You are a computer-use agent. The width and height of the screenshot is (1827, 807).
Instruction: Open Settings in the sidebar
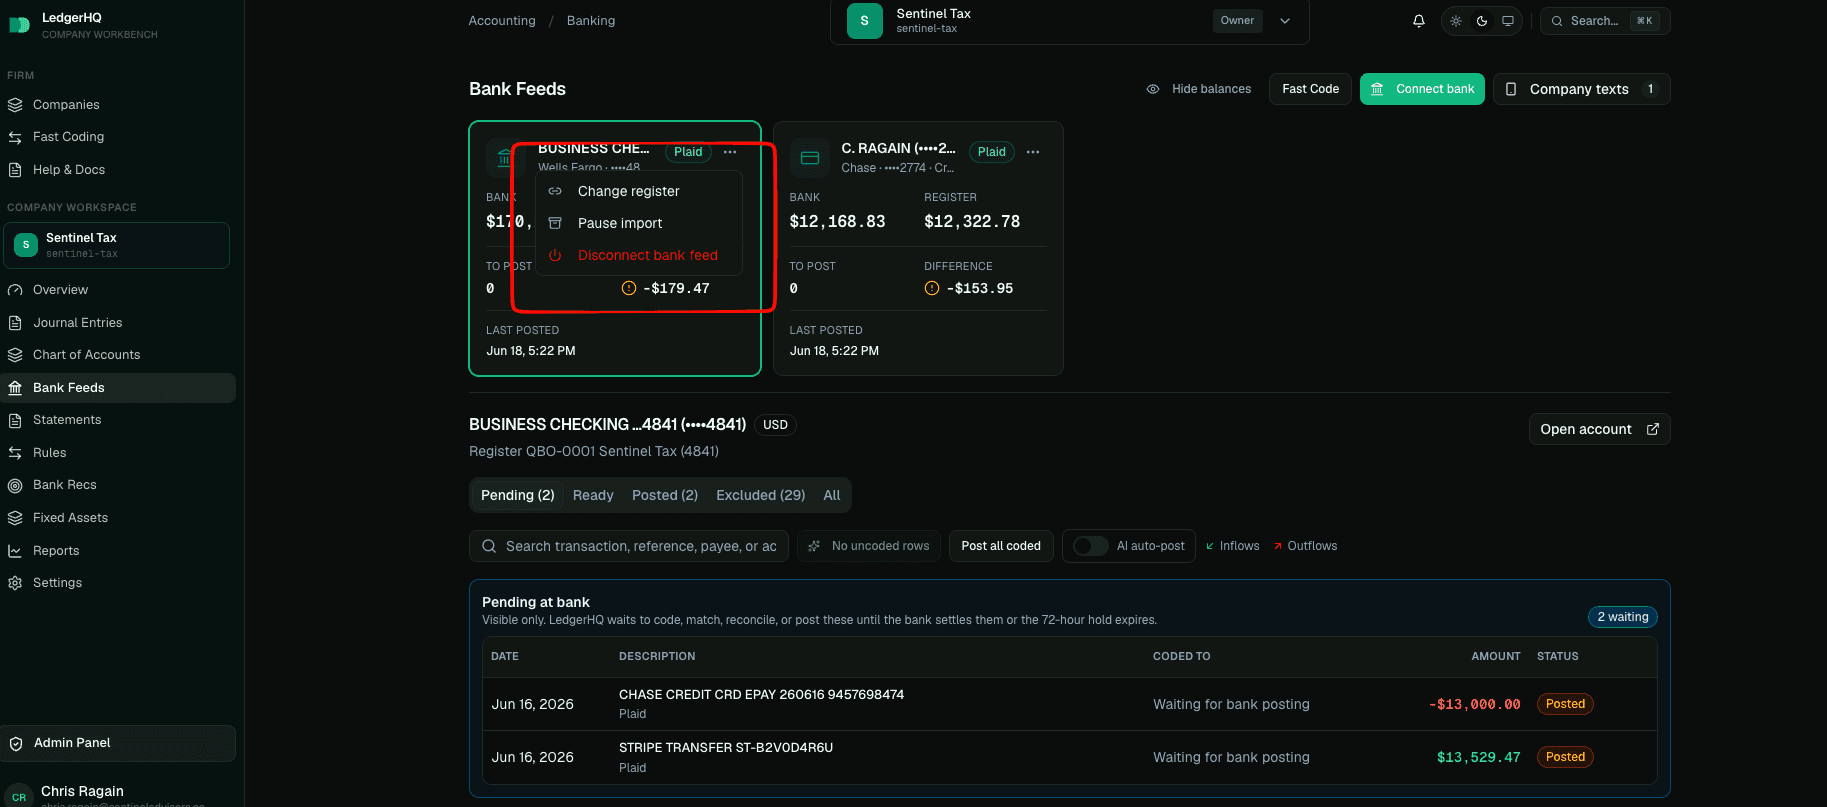point(118,583)
